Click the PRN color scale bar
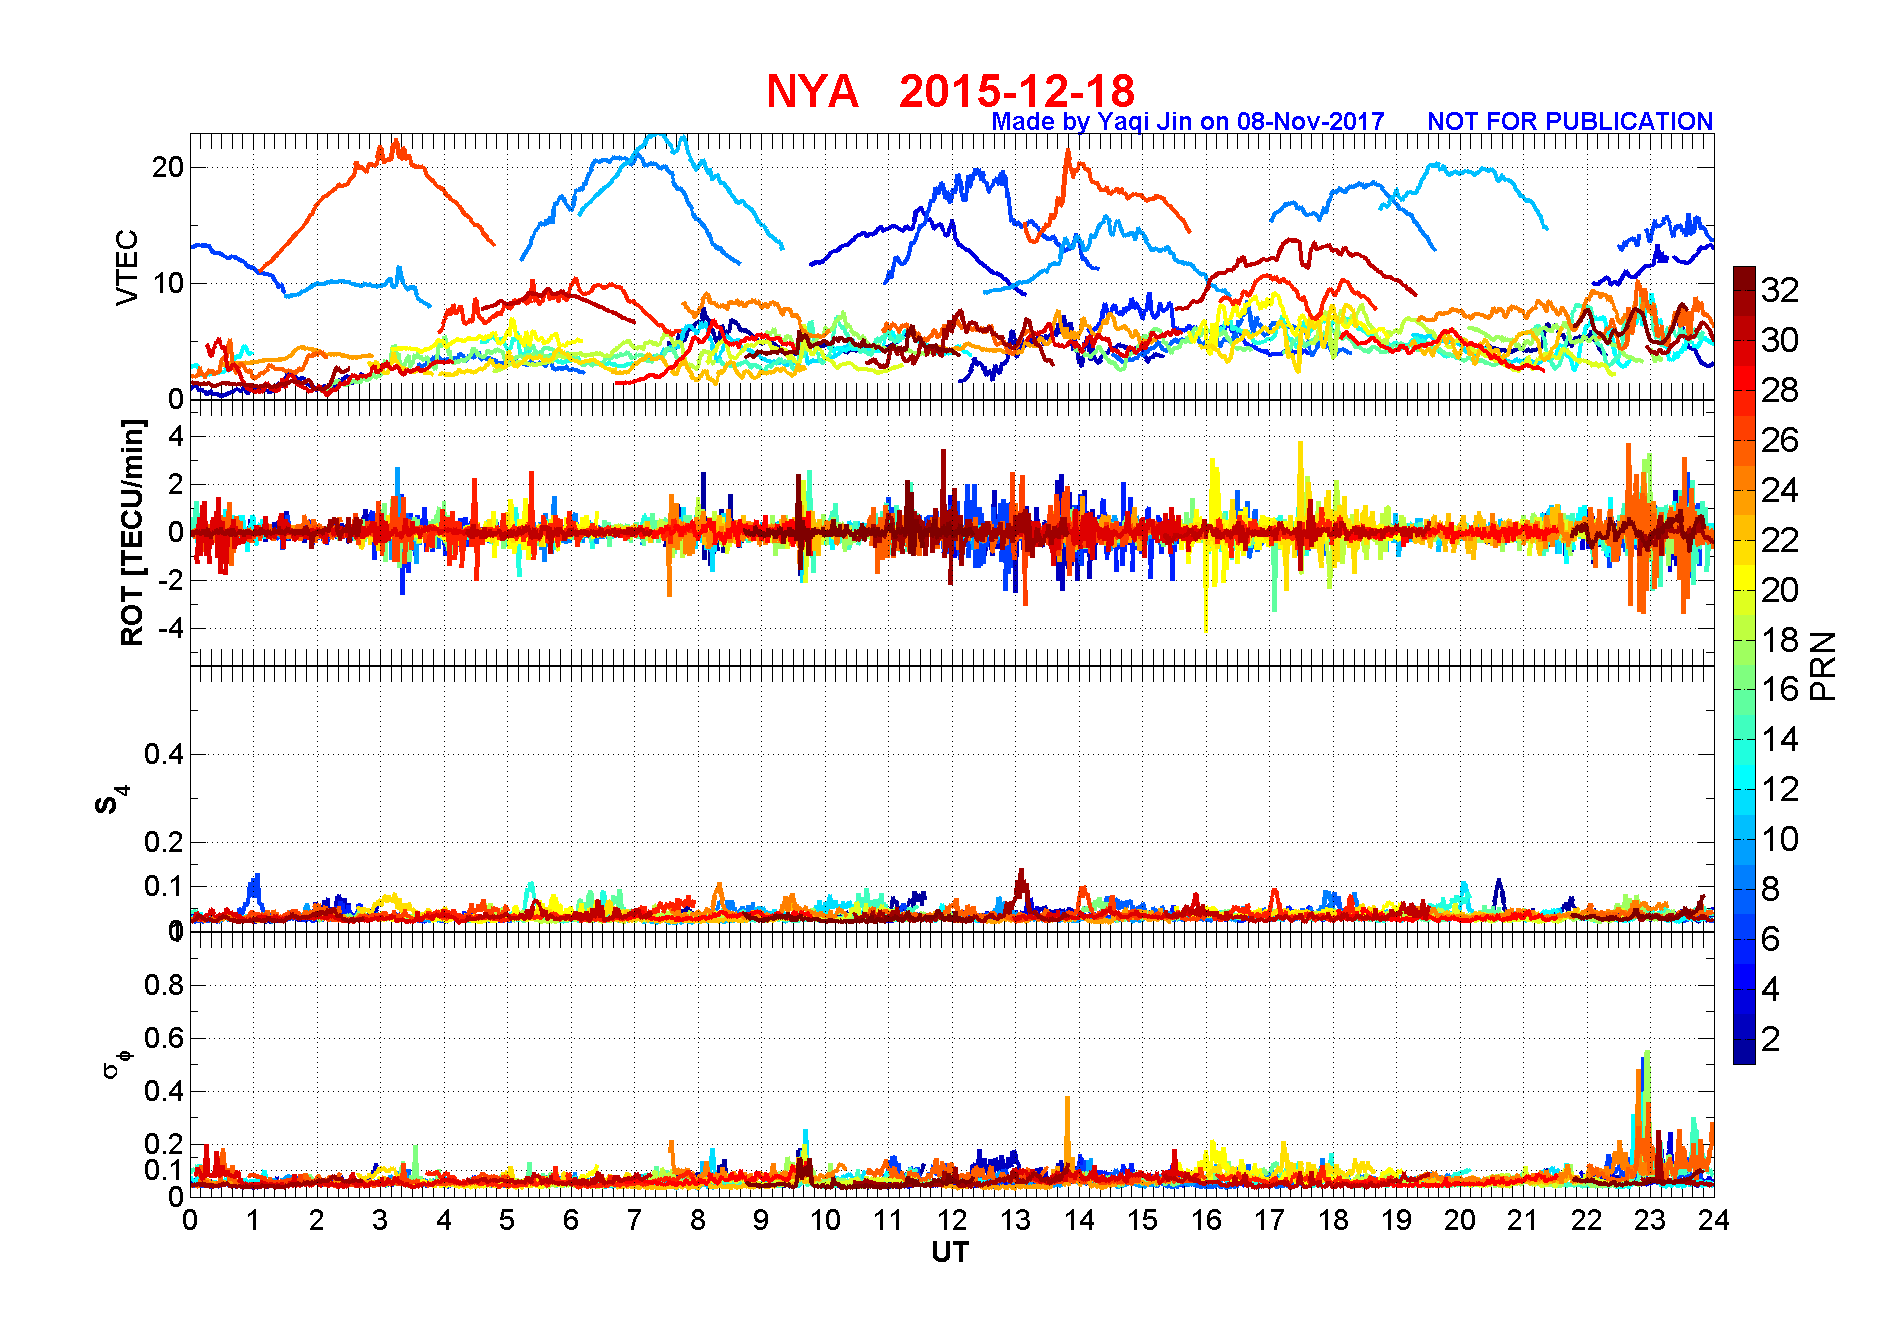 [x=1744, y=665]
